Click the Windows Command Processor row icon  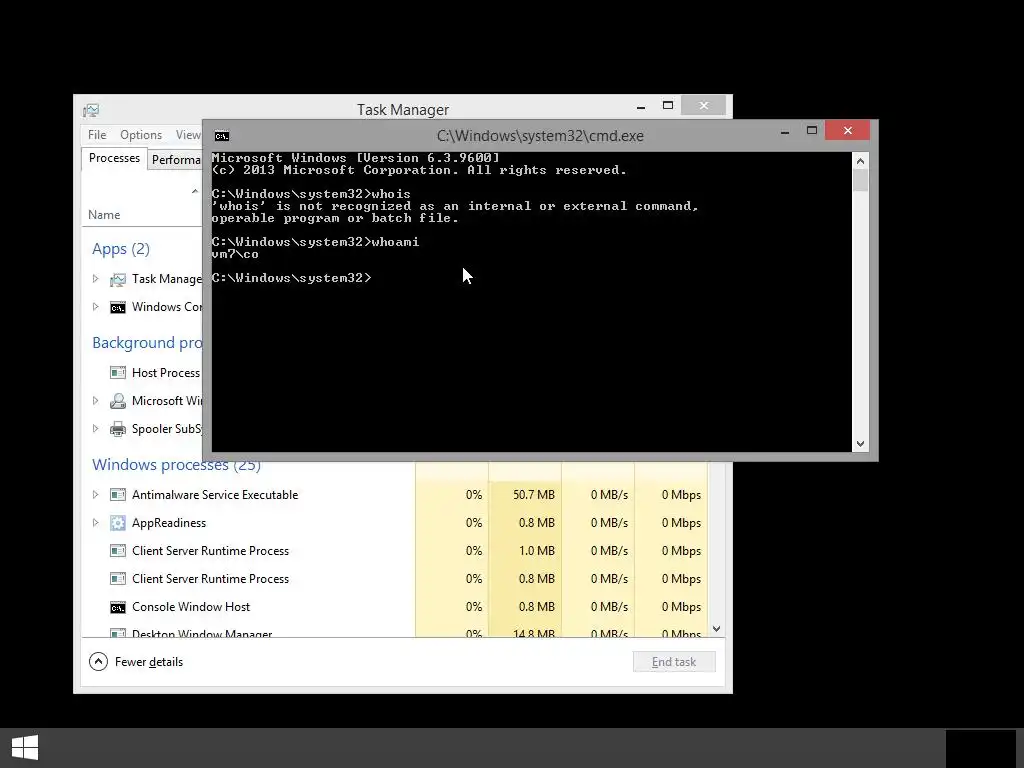118,308
